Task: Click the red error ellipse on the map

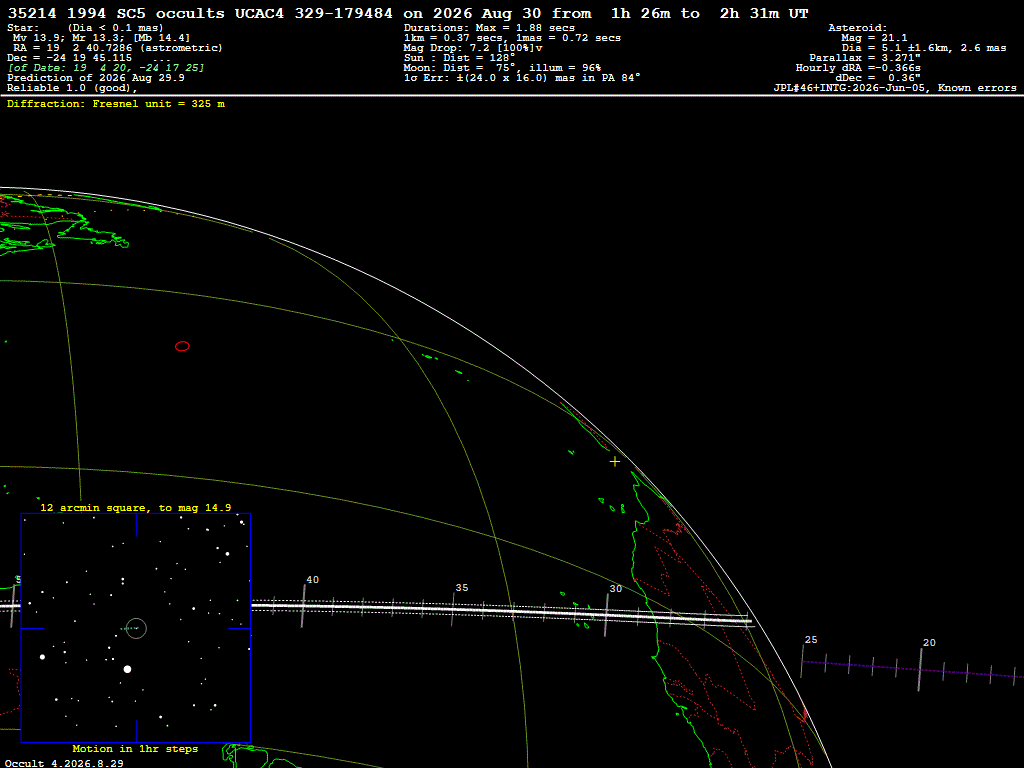Action: click(x=182, y=346)
